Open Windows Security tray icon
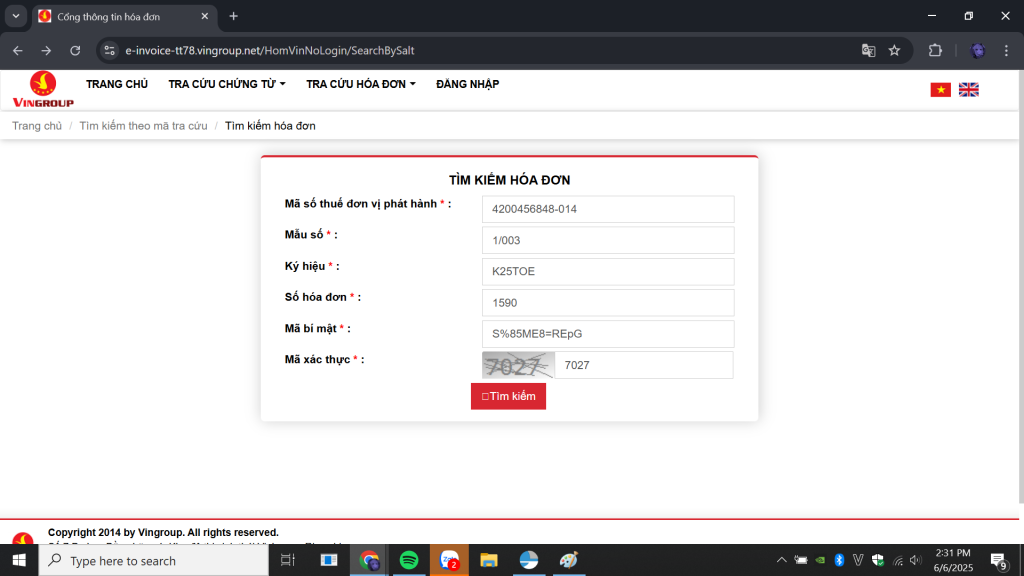The width and height of the screenshot is (1024, 576). click(878, 560)
